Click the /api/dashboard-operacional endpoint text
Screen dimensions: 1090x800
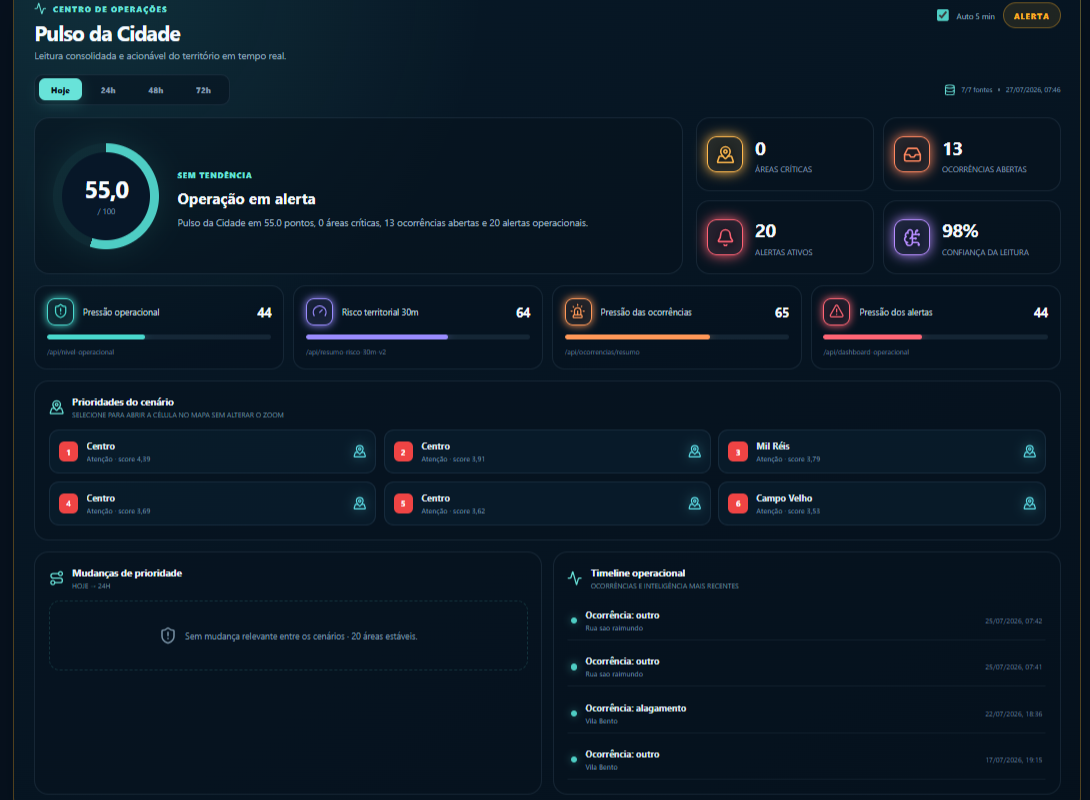(866, 352)
